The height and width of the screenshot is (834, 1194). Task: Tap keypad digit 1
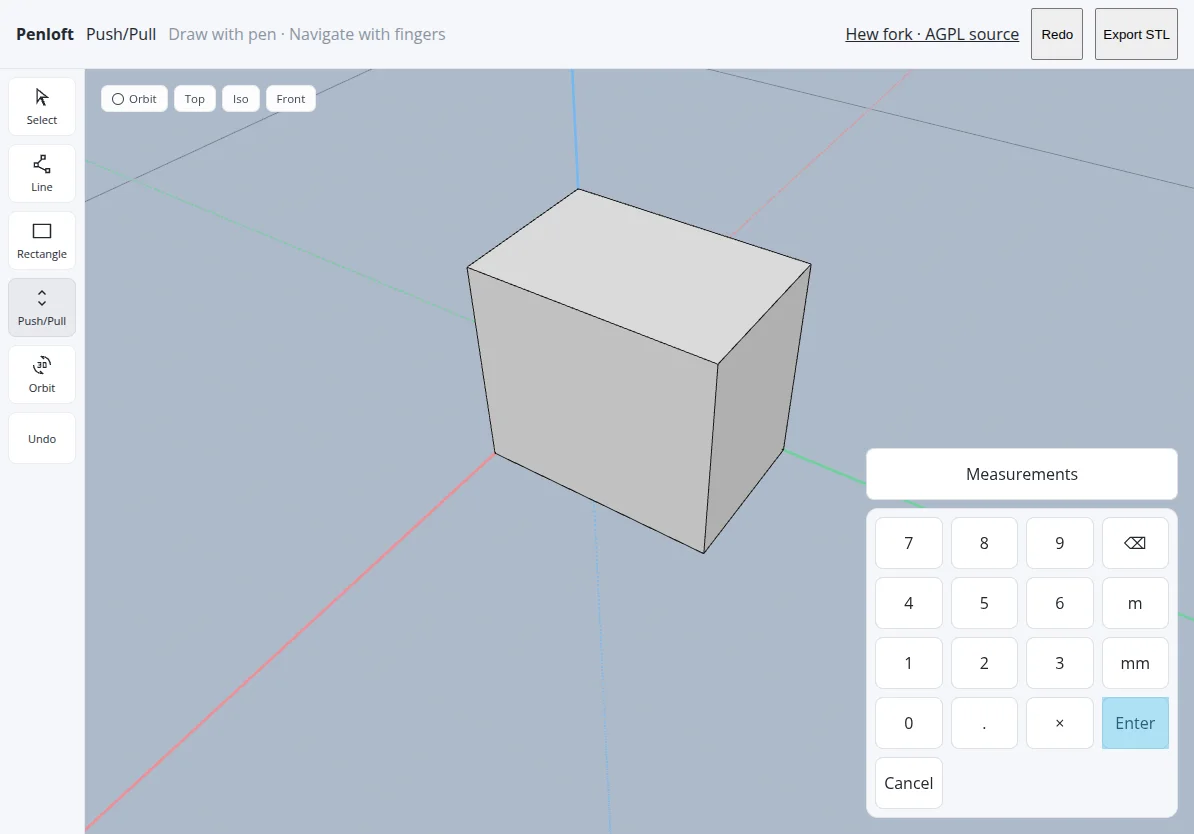[908, 663]
